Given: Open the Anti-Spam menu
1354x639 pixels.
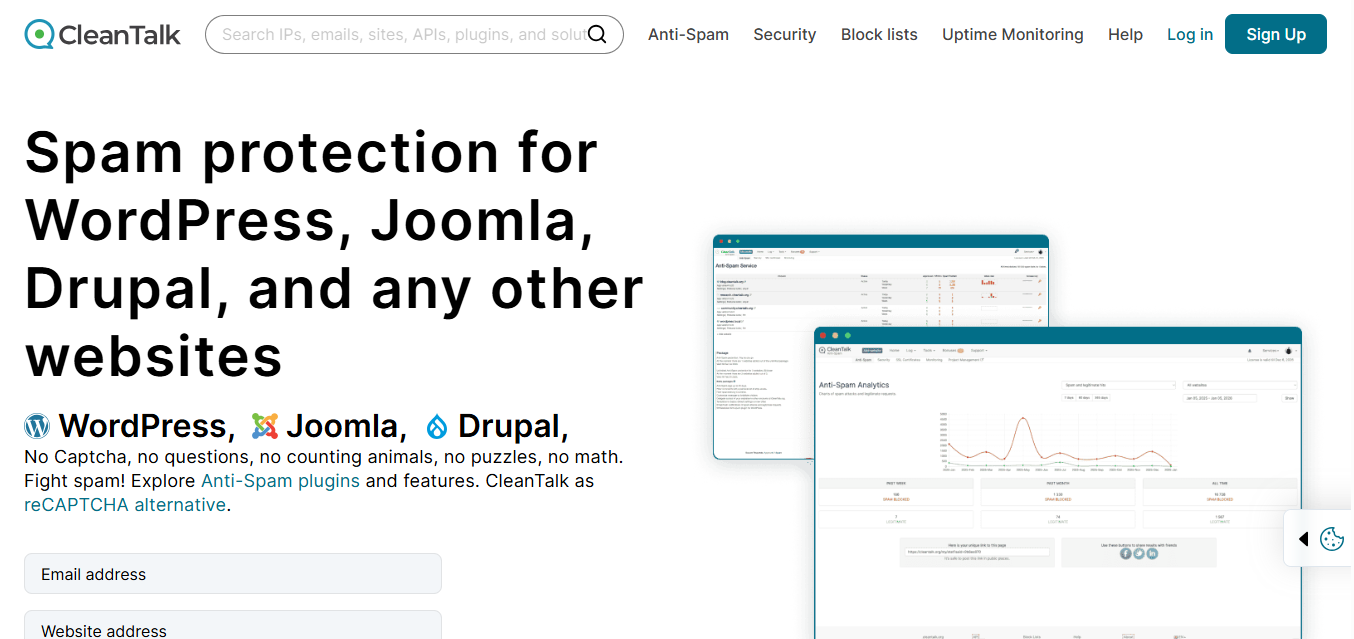Looking at the screenshot, I should (688, 34).
